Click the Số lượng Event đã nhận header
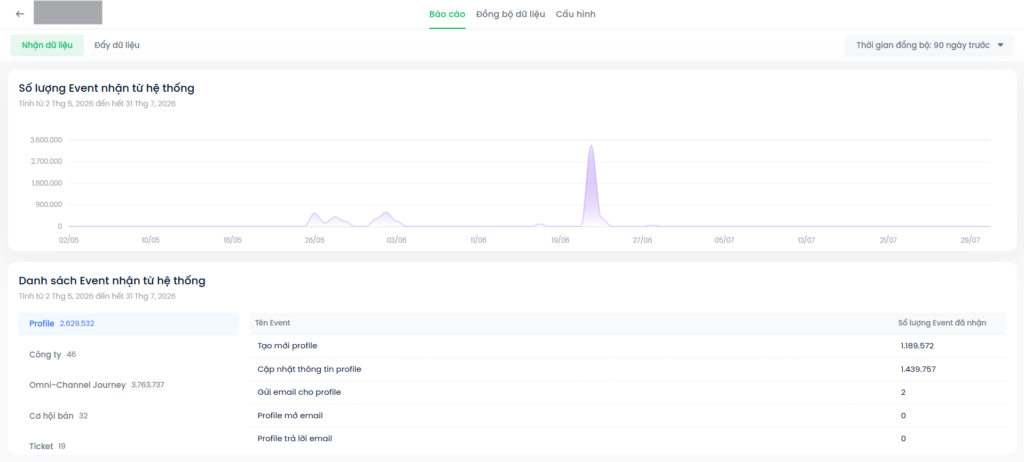 click(942, 323)
